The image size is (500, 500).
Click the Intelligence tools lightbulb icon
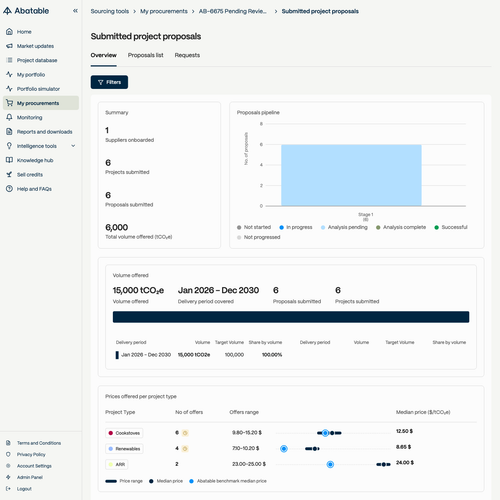pyautogui.click(x=9, y=146)
